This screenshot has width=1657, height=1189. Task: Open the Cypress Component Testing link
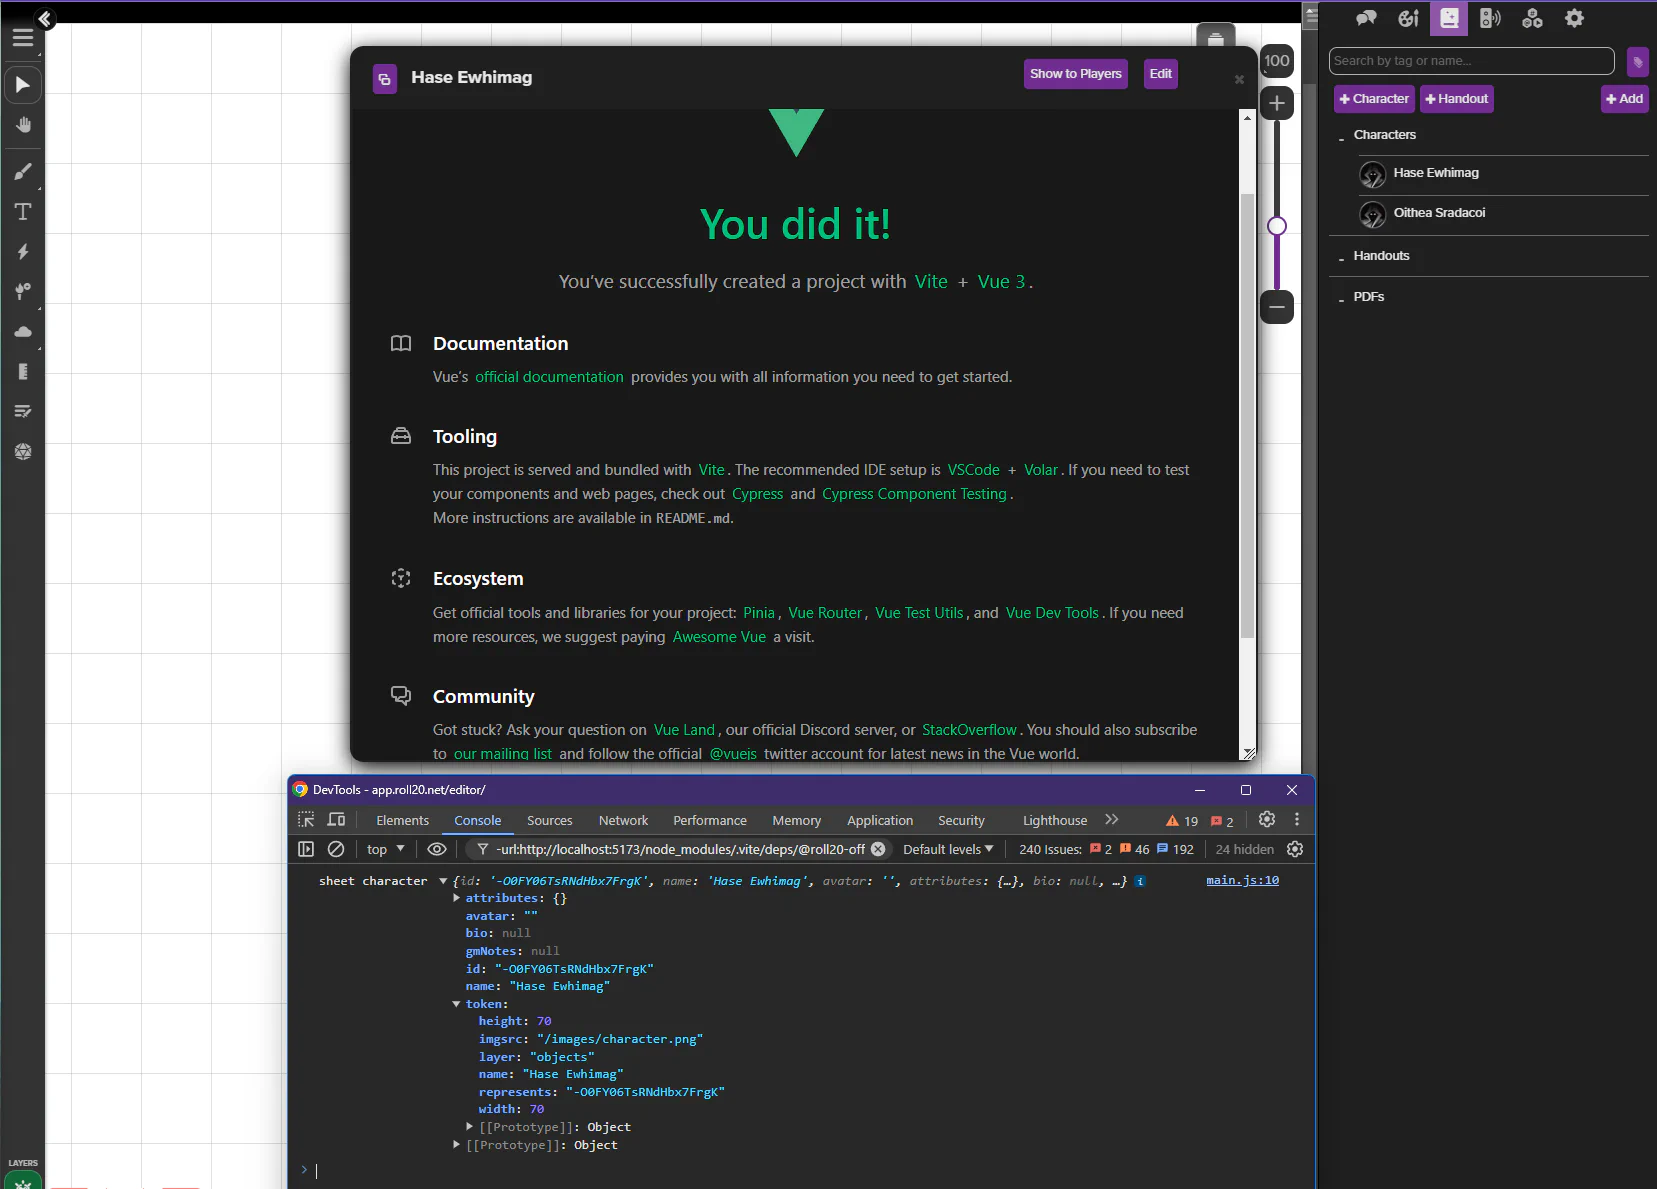pos(914,494)
